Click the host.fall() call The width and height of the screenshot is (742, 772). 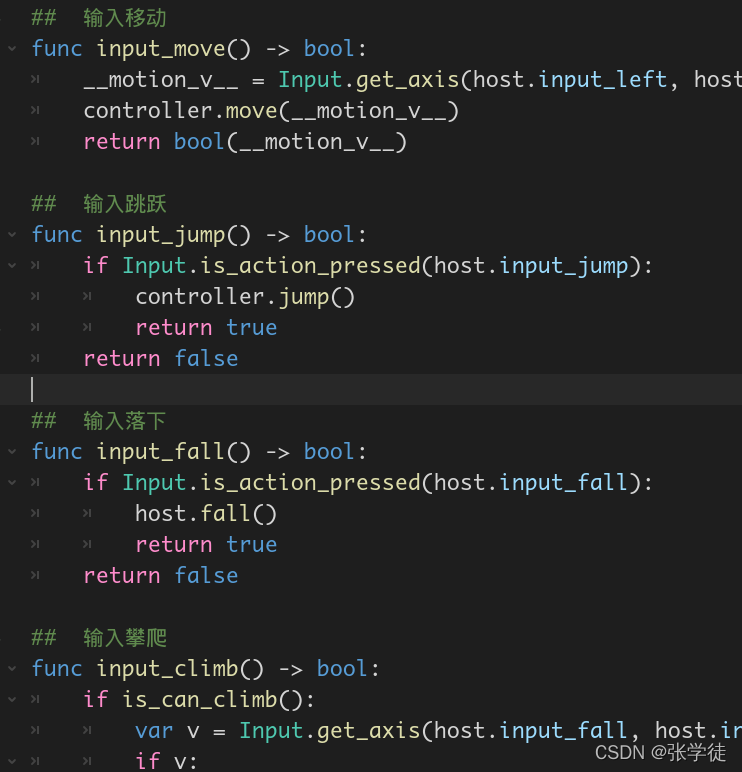tap(206, 514)
